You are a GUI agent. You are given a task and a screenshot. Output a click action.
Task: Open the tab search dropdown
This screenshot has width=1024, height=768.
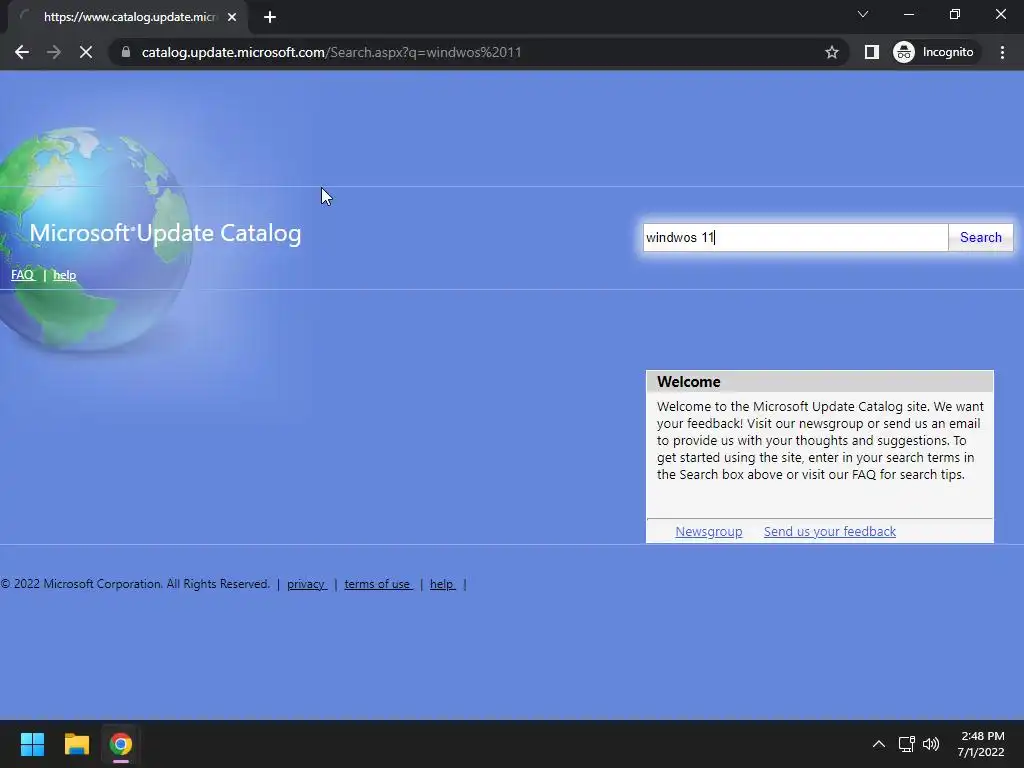coord(863,14)
